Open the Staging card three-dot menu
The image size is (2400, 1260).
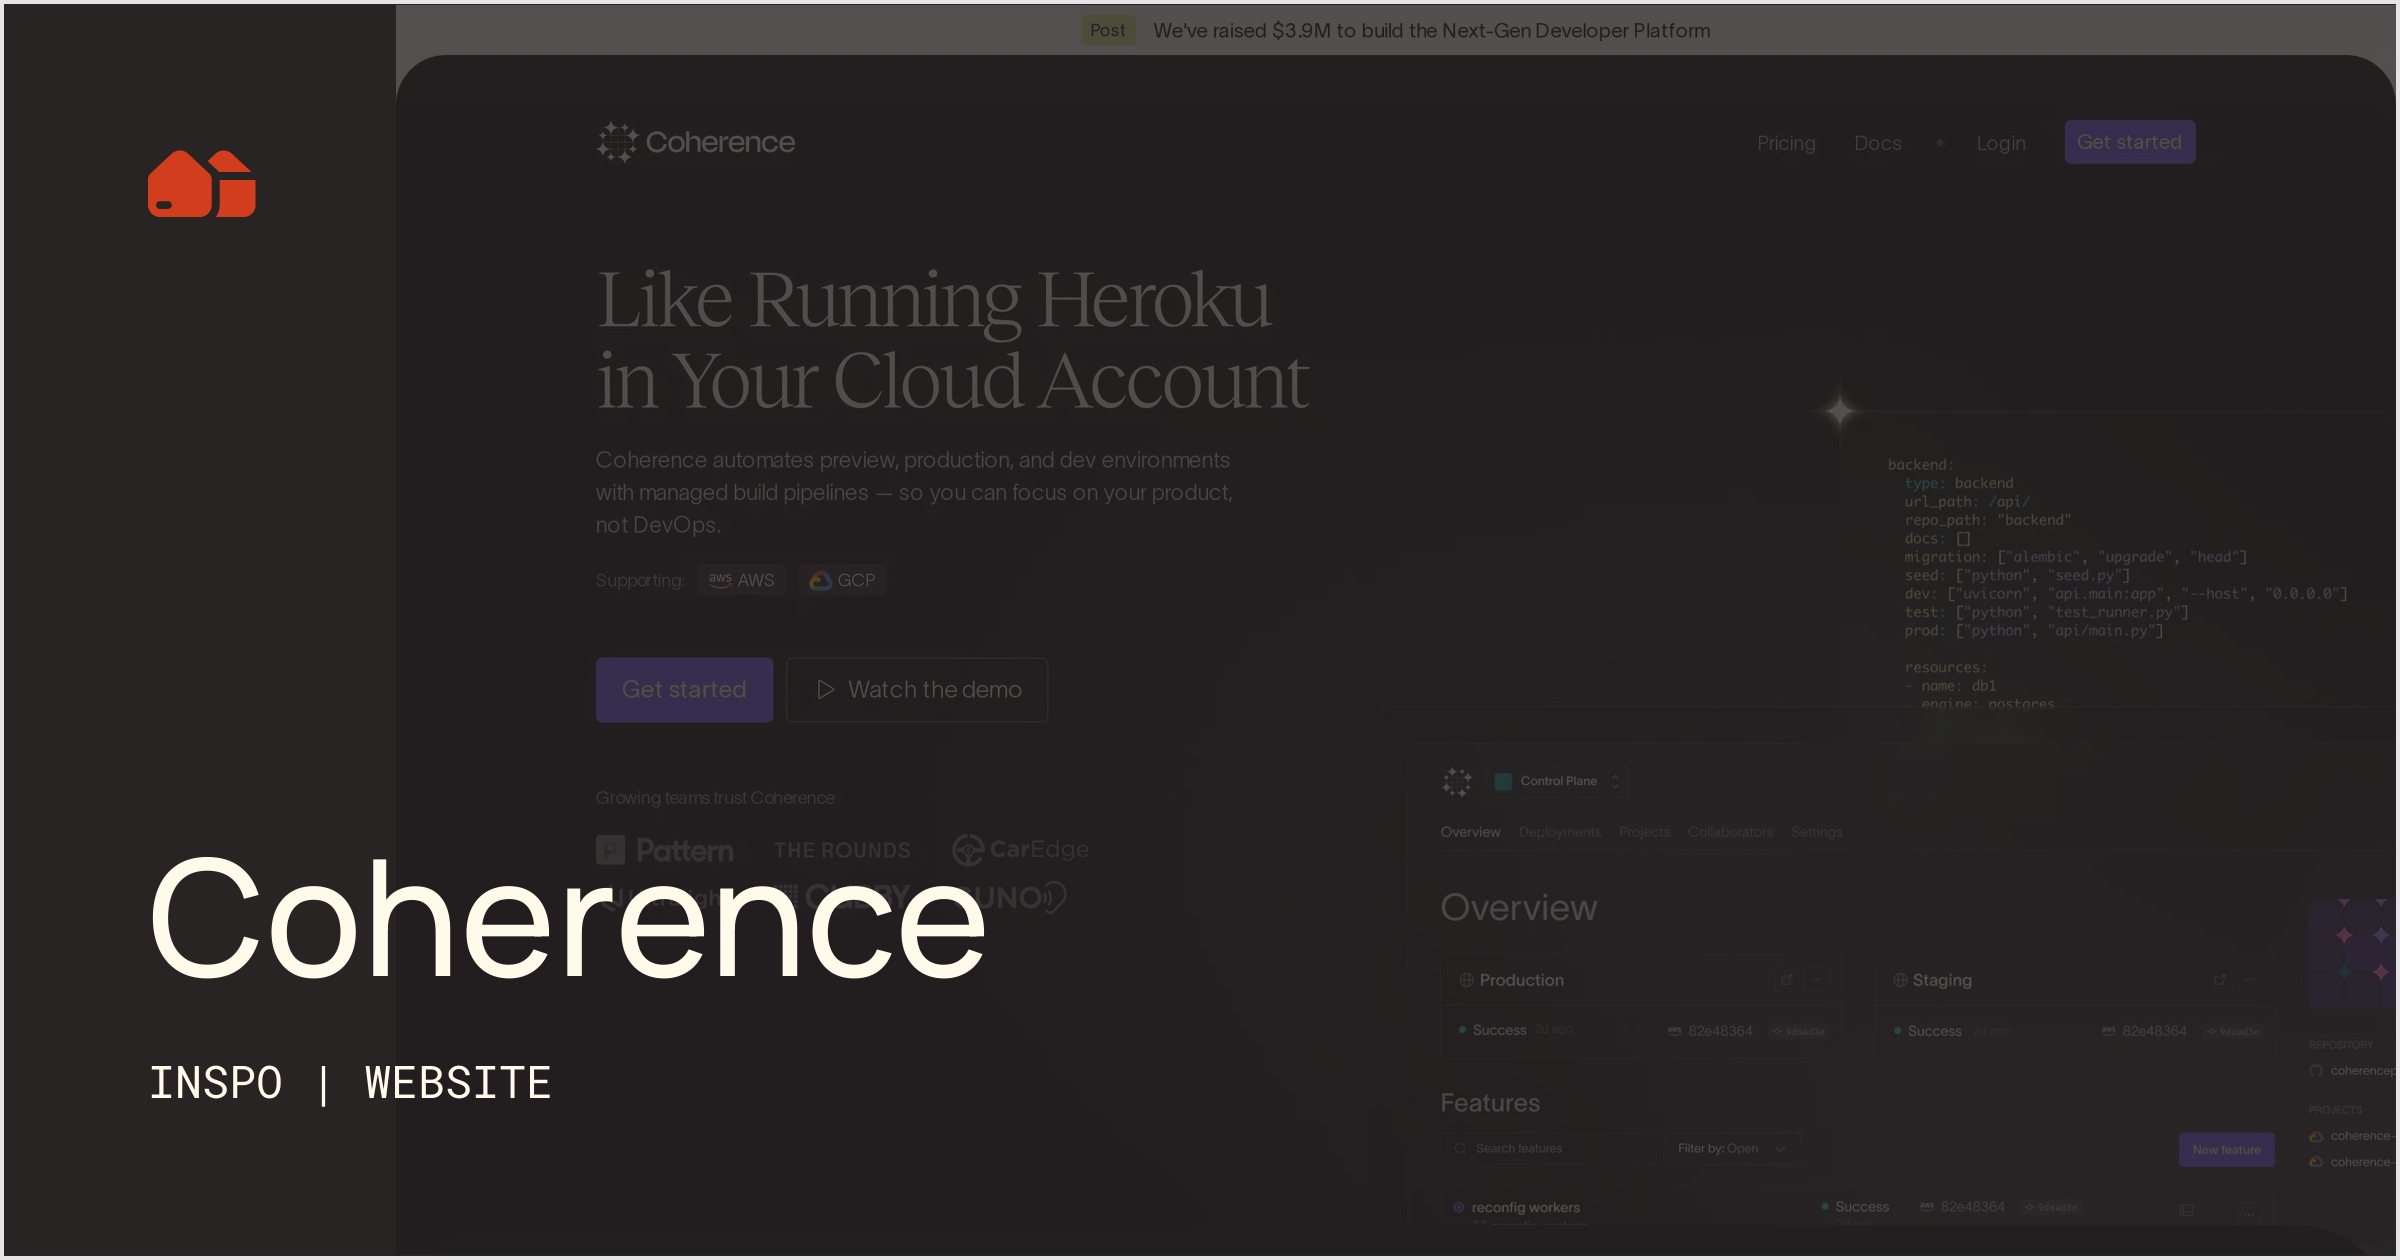point(2250,980)
